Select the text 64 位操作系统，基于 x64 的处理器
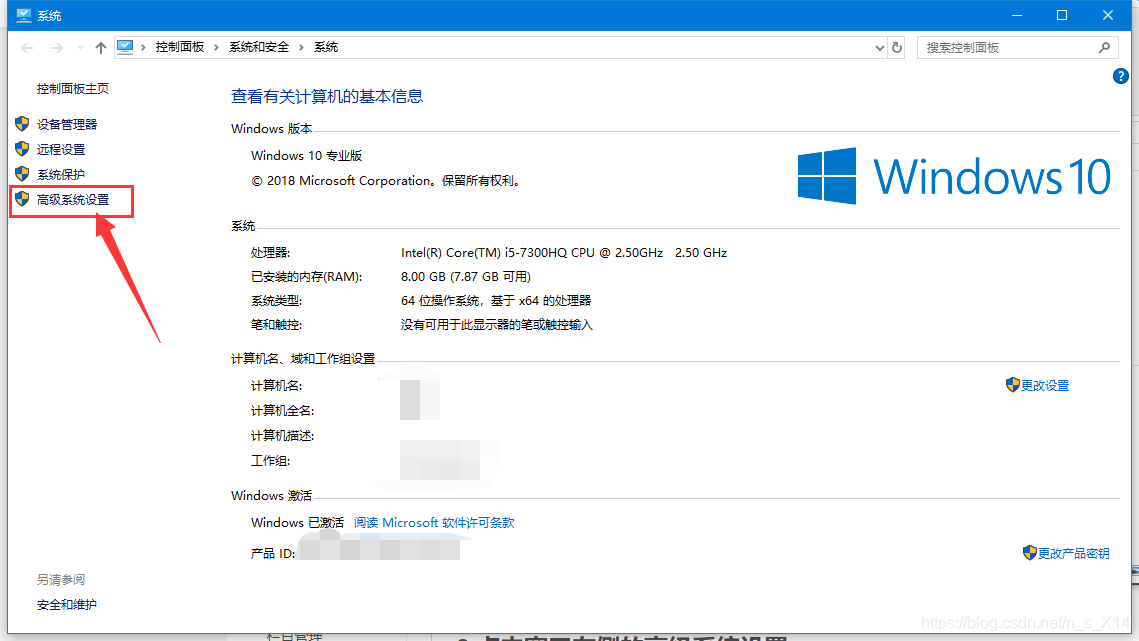The width and height of the screenshot is (1139, 641). point(496,301)
